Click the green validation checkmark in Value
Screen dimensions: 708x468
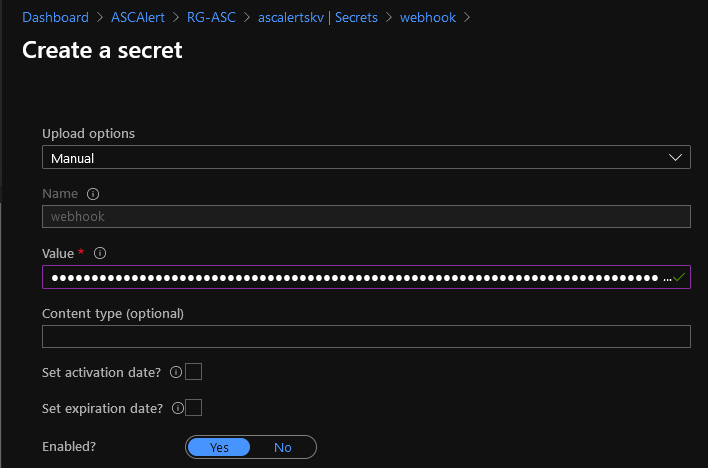pos(680,277)
